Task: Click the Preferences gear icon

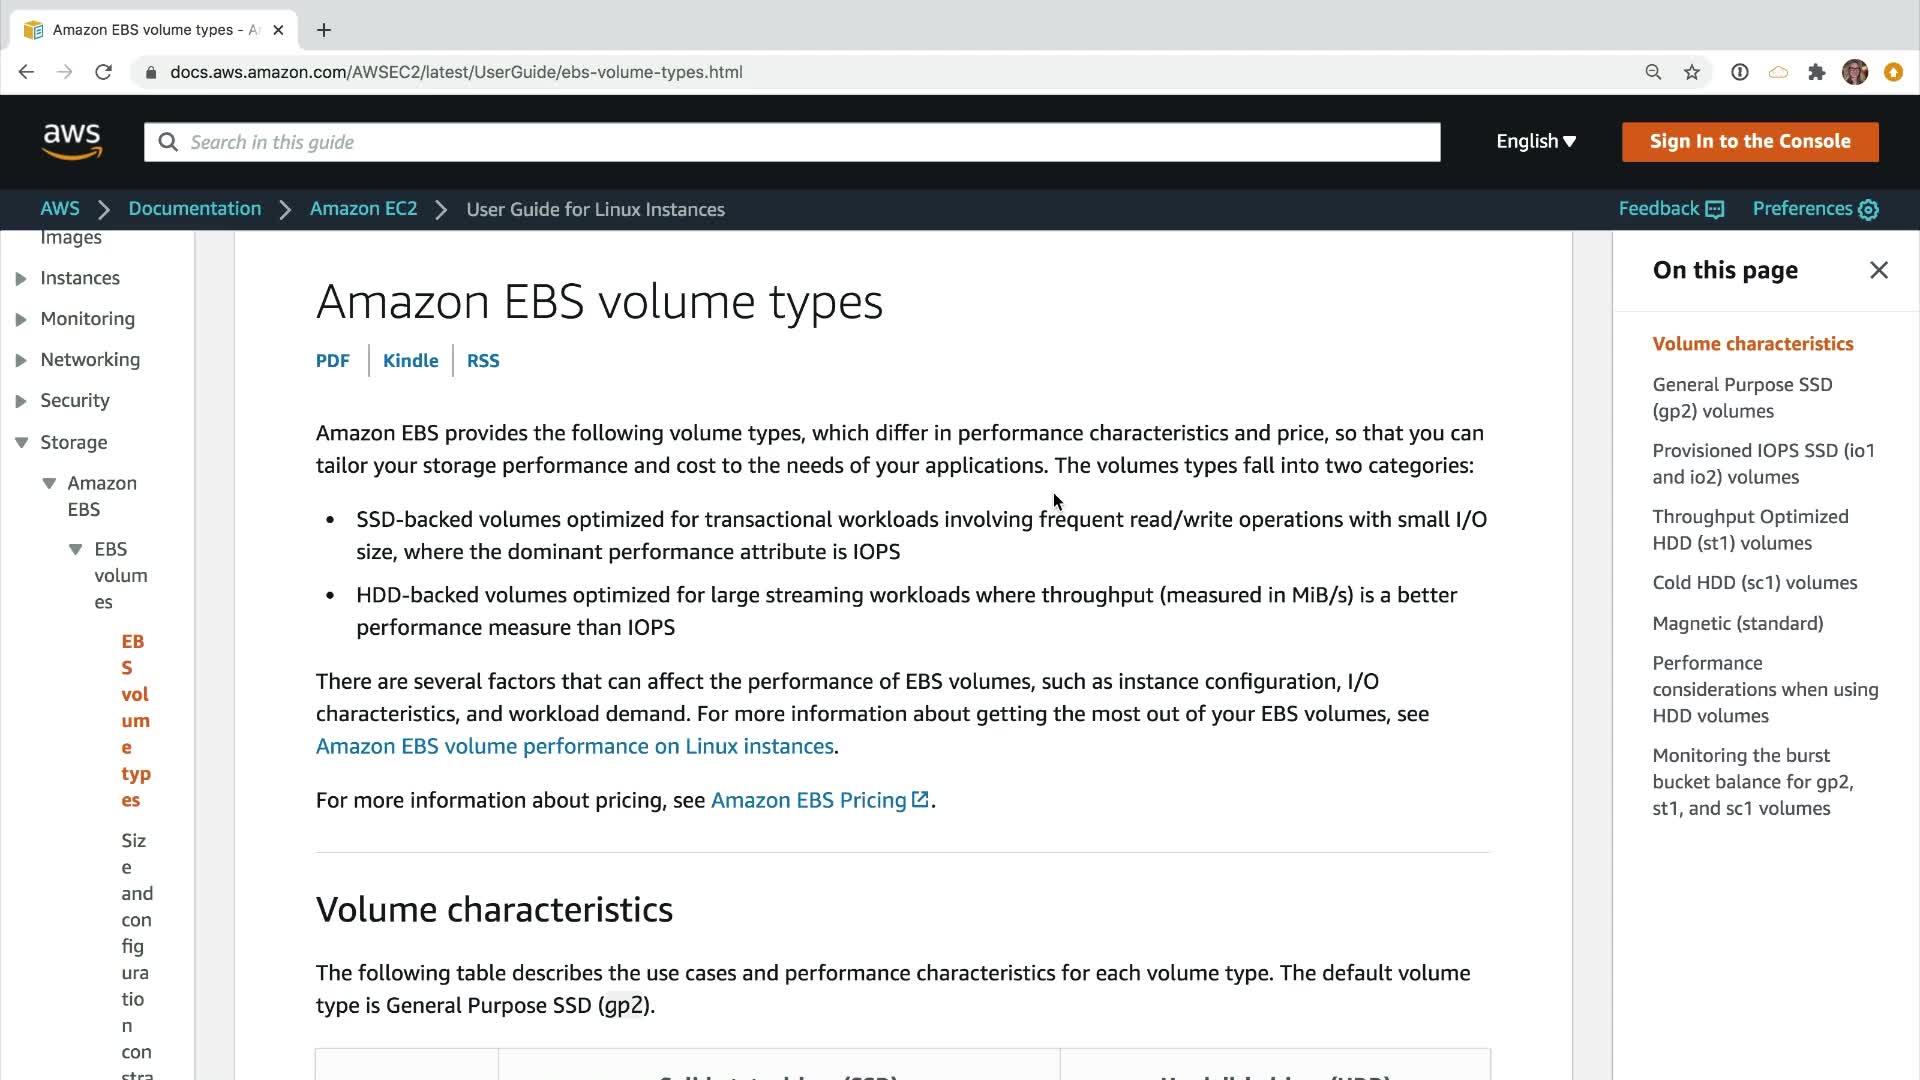Action: point(1868,210)
